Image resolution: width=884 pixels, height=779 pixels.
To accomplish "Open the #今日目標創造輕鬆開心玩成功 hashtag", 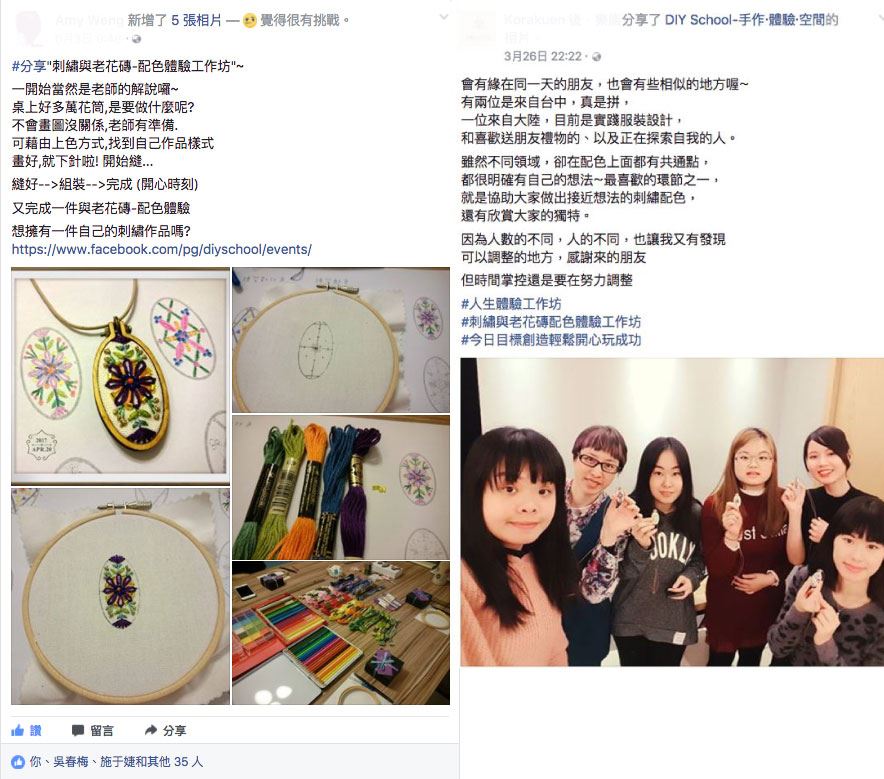I will click(551, 340).
